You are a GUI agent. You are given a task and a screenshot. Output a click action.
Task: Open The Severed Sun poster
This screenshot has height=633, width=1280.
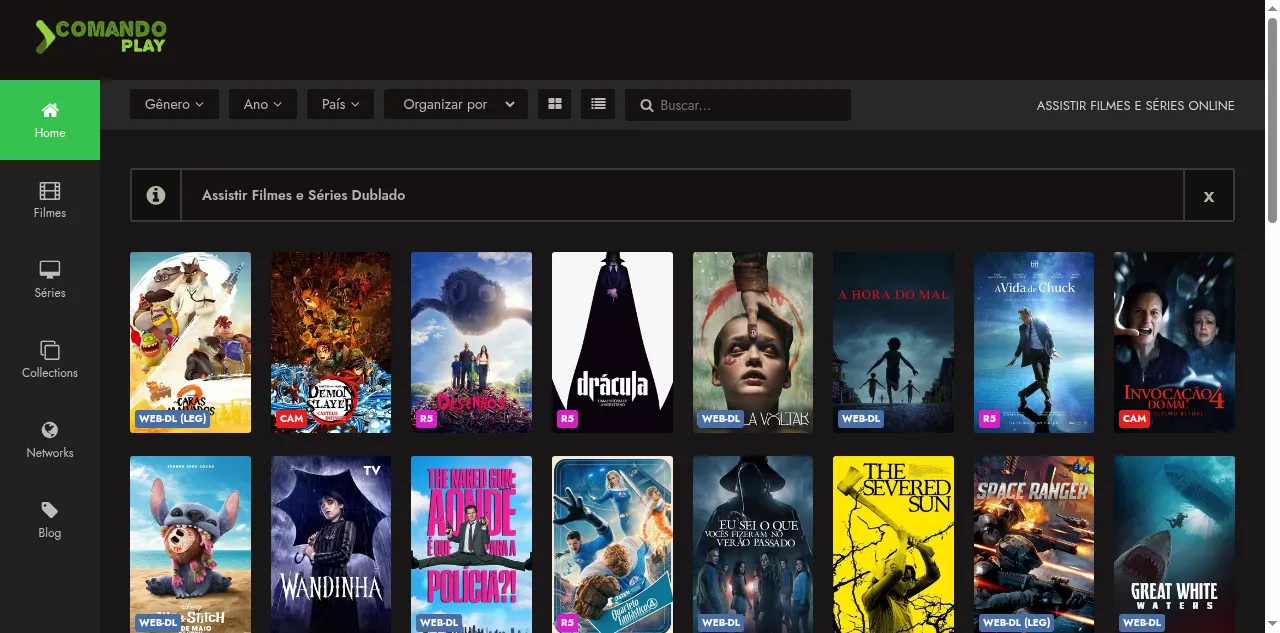point(893,544)
